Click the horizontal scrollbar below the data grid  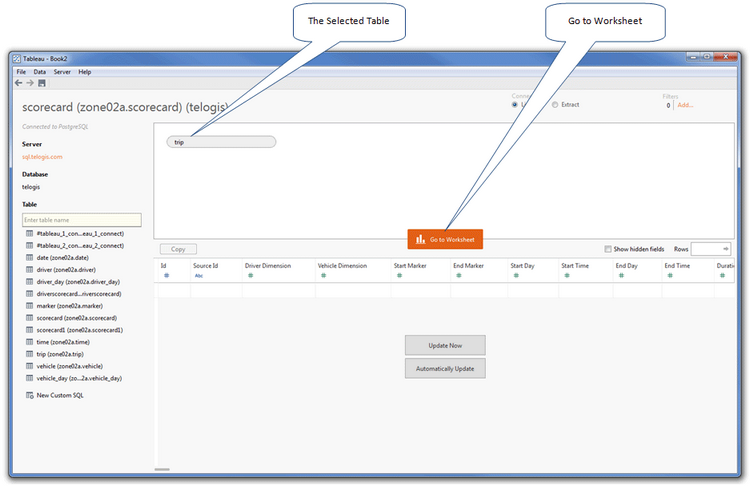pyautogui.click(x=162, y=469)
